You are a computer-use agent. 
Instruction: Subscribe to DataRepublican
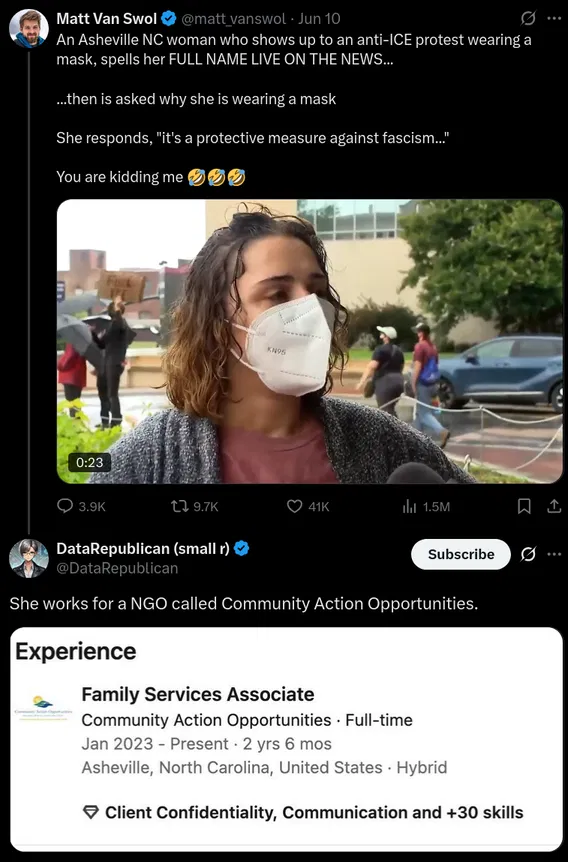(x=461, y=554)
